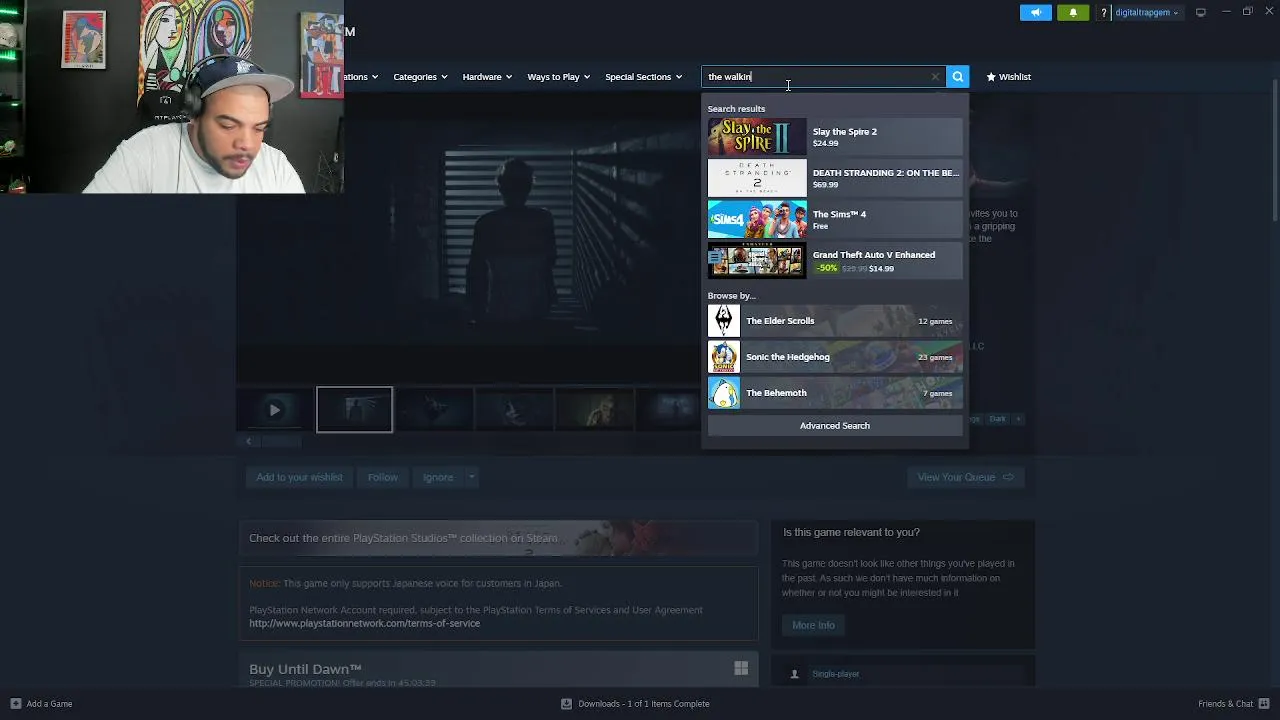Click the Ignore button
Image resolution: width=1280 pixels, height=720 pixels.
coord(438,478)
